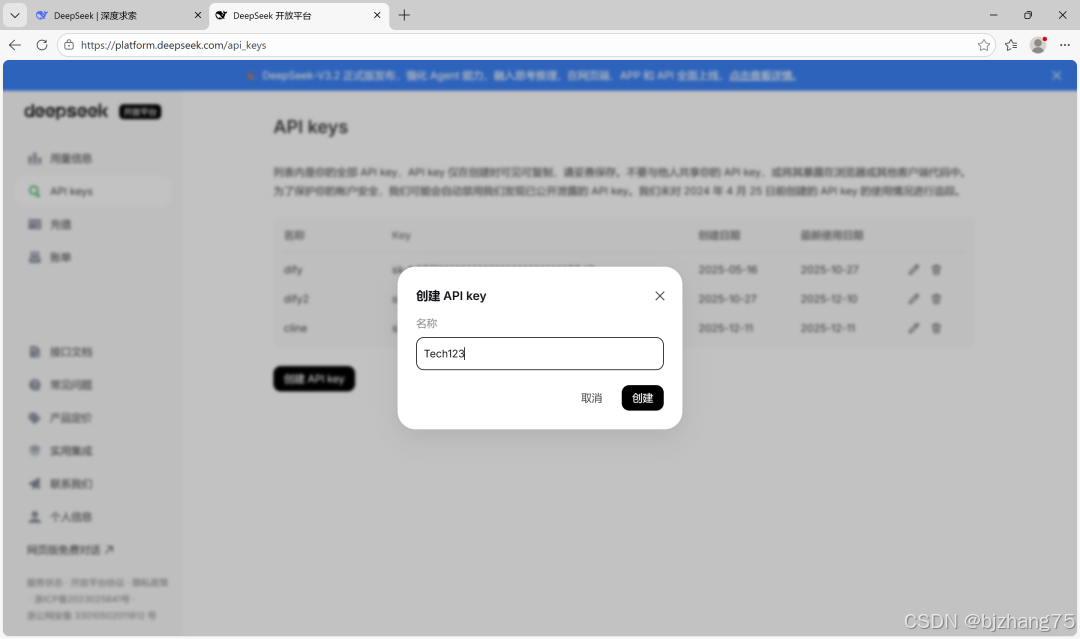Open the browser profile avatar
This screenshot has height=639, width=1080.
point(1037,45)
